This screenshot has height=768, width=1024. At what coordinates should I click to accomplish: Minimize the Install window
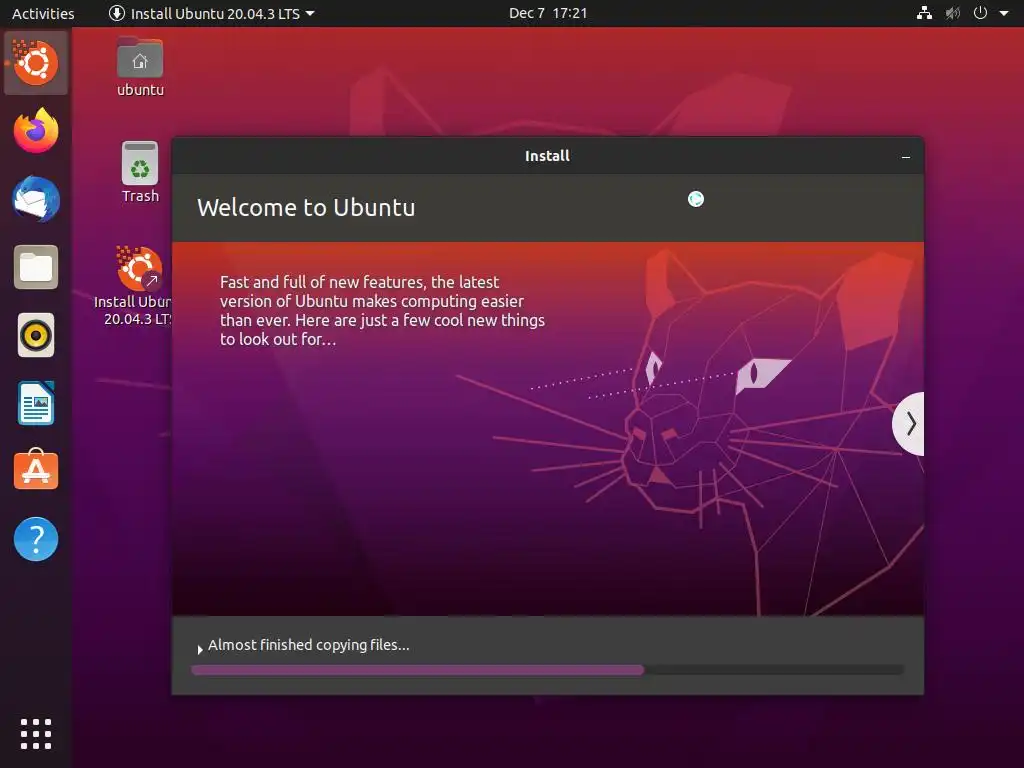coord(906,157)
